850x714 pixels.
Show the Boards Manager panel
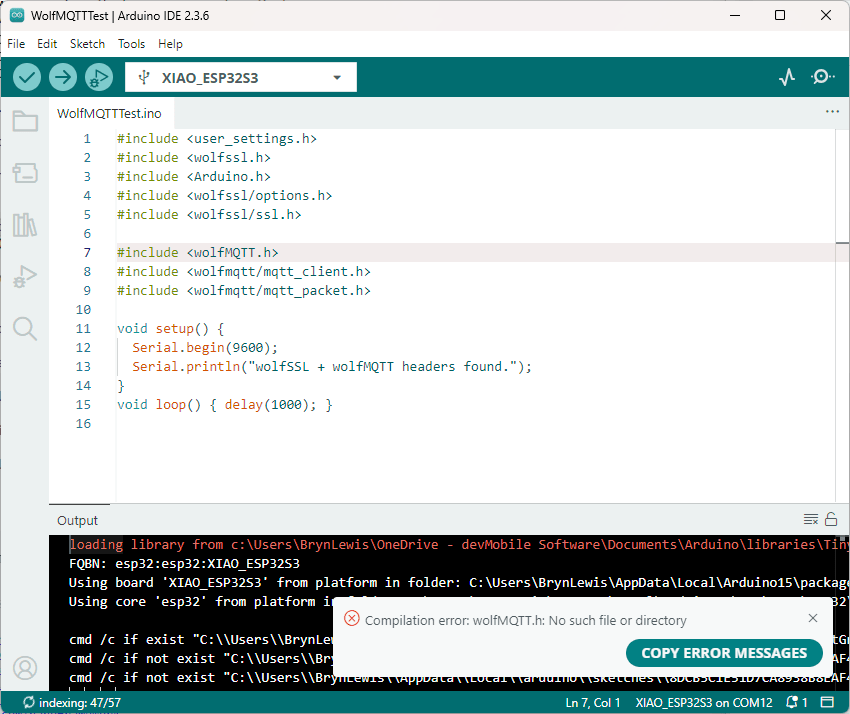coord(25,174)
